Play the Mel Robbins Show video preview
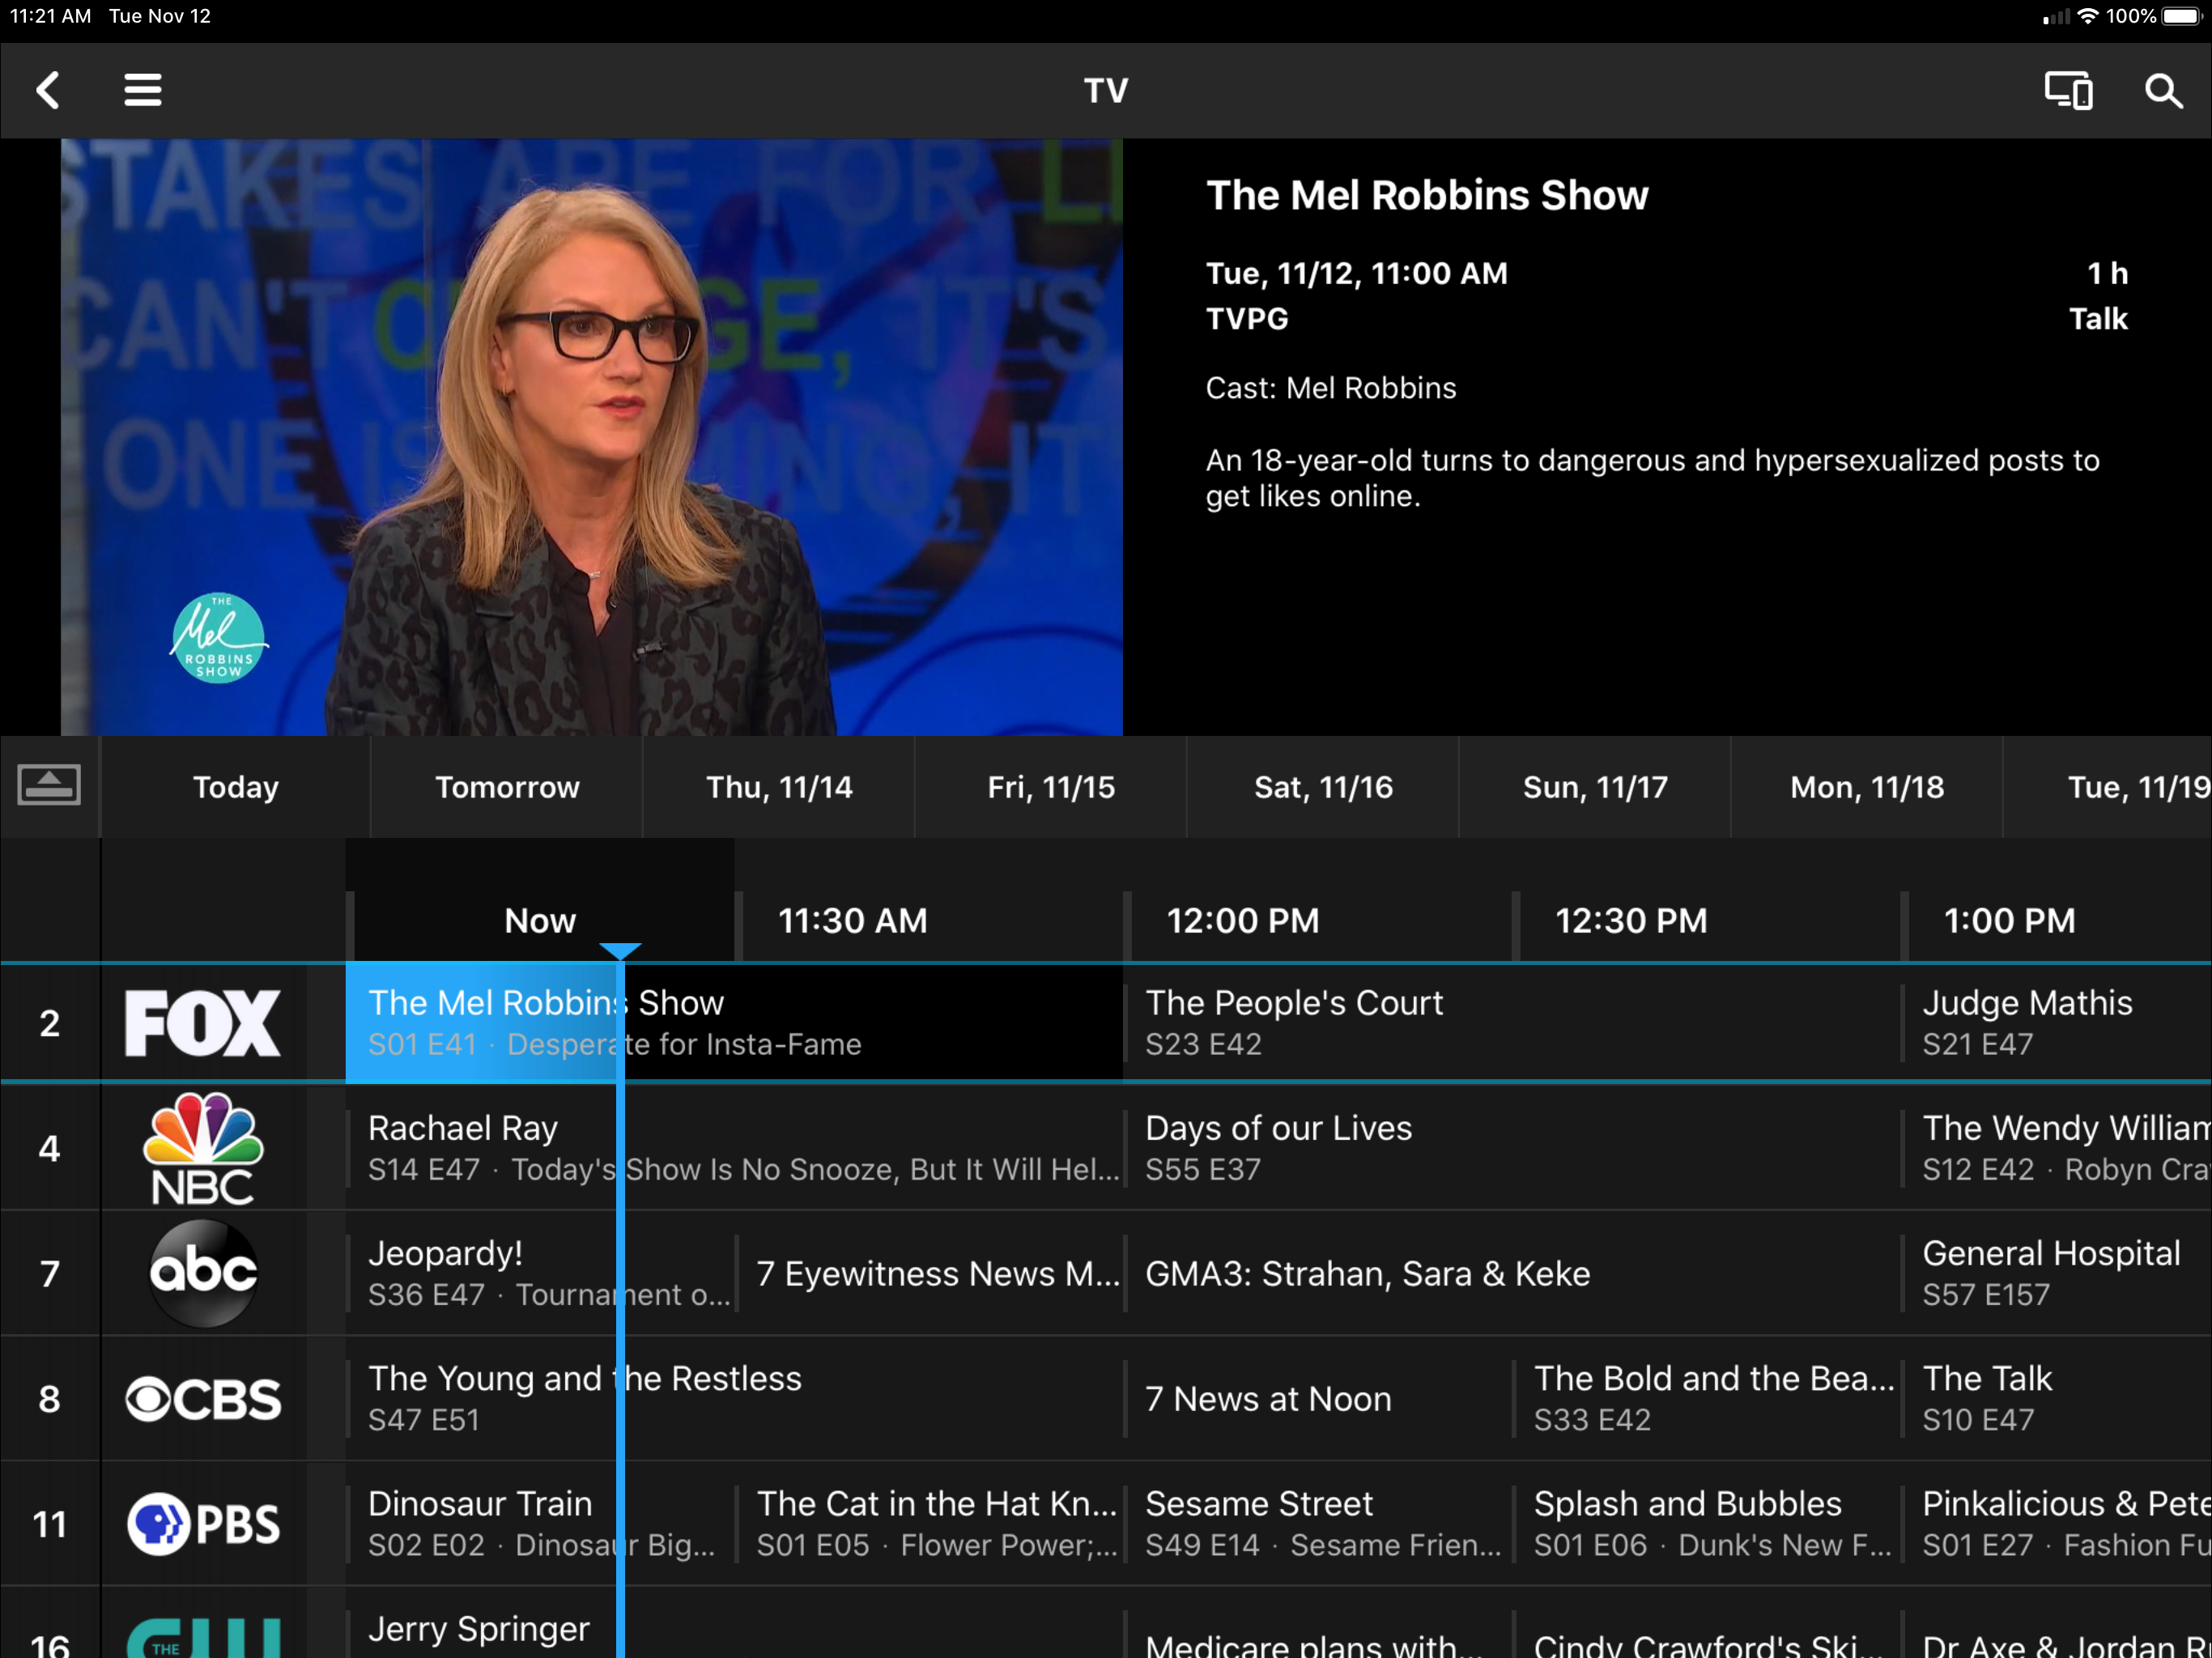 click(x=592, y=437)
